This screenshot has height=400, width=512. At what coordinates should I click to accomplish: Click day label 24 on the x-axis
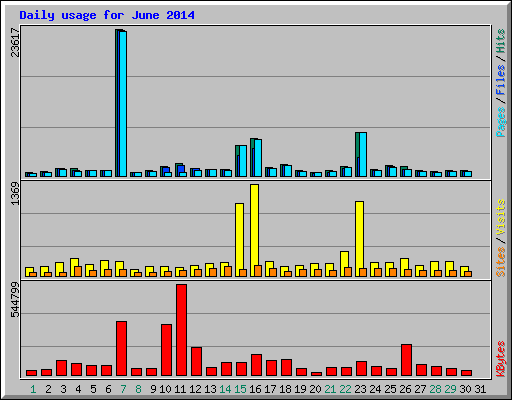tap(375, 389)
